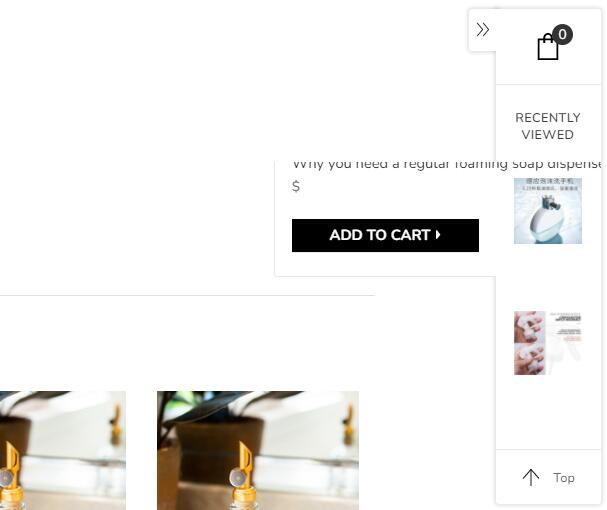Click the Top link text
The height and width of the screenshot is (510, 607).
point(564,478)
